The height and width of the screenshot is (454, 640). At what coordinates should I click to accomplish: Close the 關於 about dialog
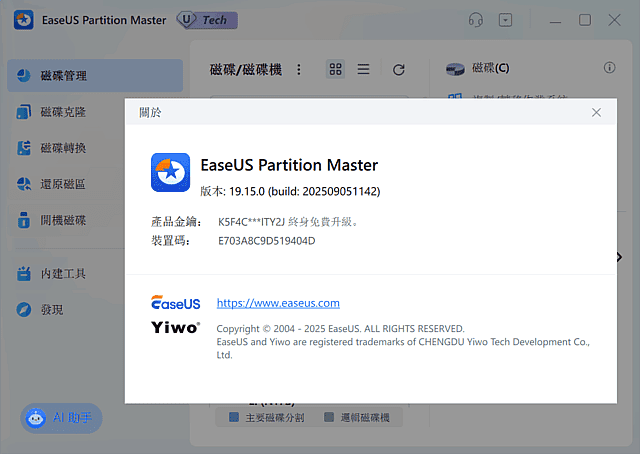[x=596, y=113]
